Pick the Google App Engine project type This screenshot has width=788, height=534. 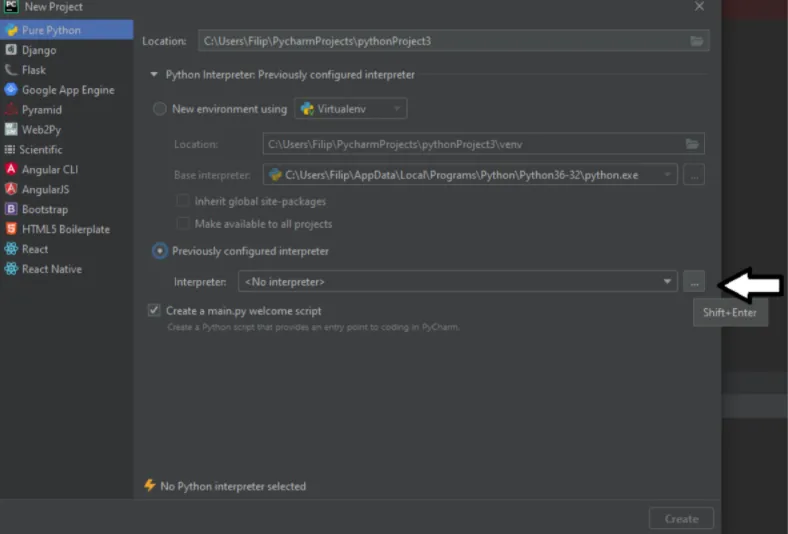pyautogui.click(x=66, y=90)
